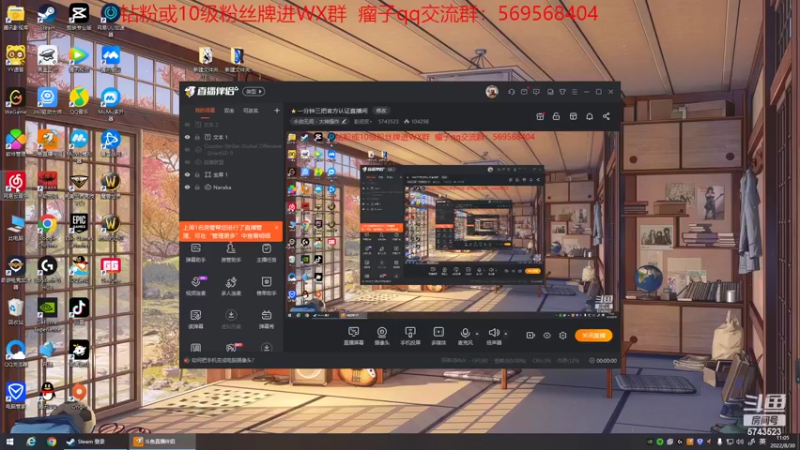Screen dimensions: 800x450
Task: Expand speaker options arrow
Action: click(x=506, y=334)
